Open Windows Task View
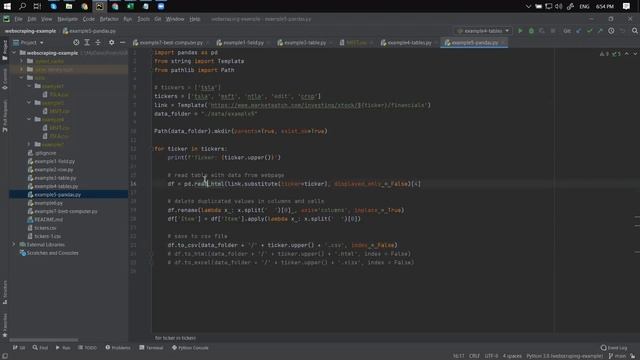The image size is (640, 360). tap(37, 6)
